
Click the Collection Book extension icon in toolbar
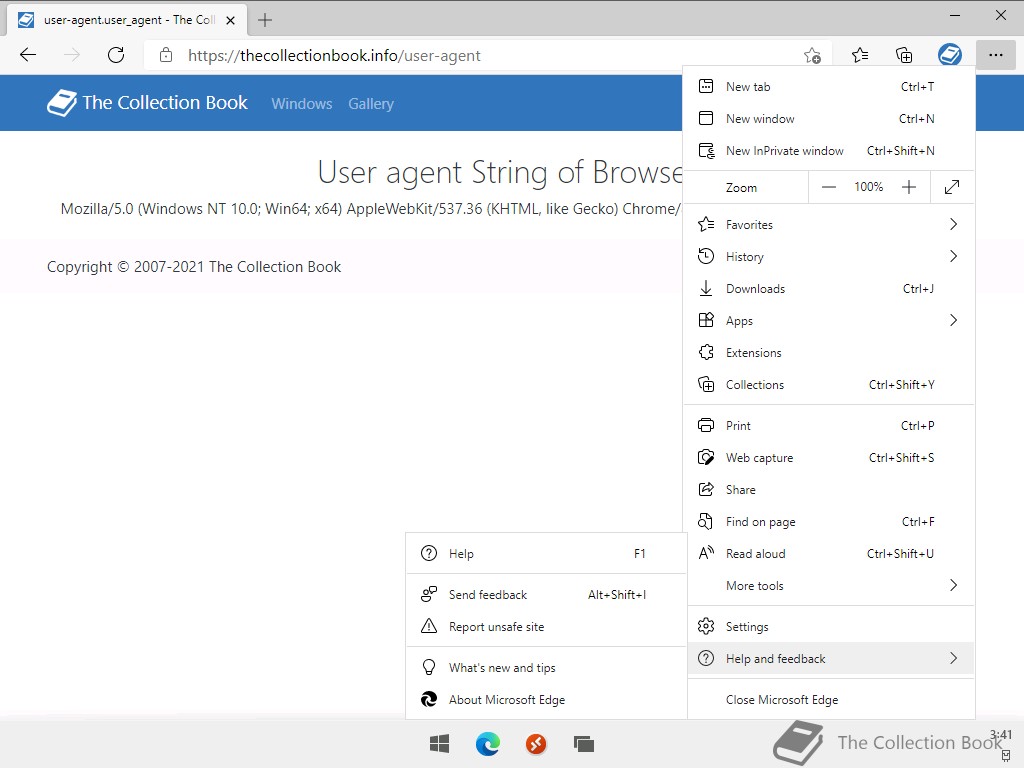[950, 55]
